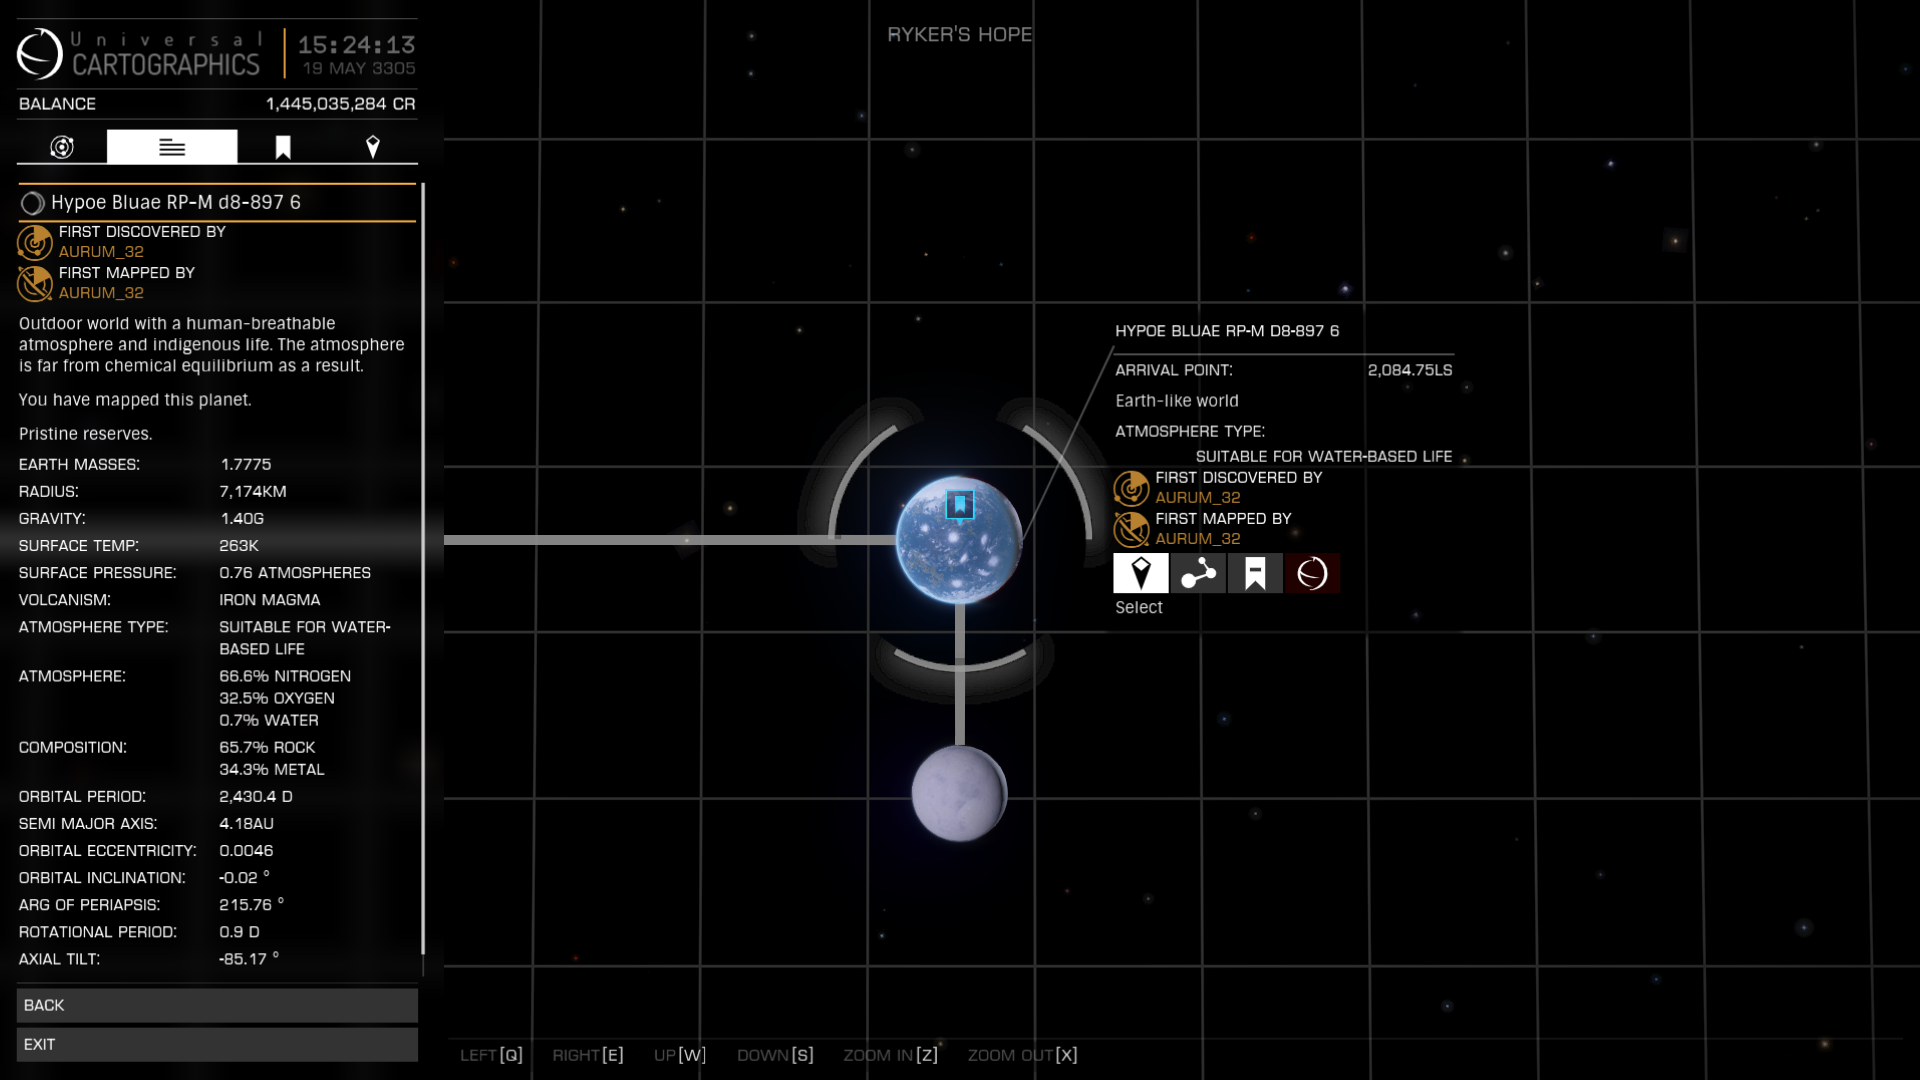Click the LEFT [Q] control hint
Screen dimensions: 1920x1080
pyautogui.click(x=491, y=1055)
